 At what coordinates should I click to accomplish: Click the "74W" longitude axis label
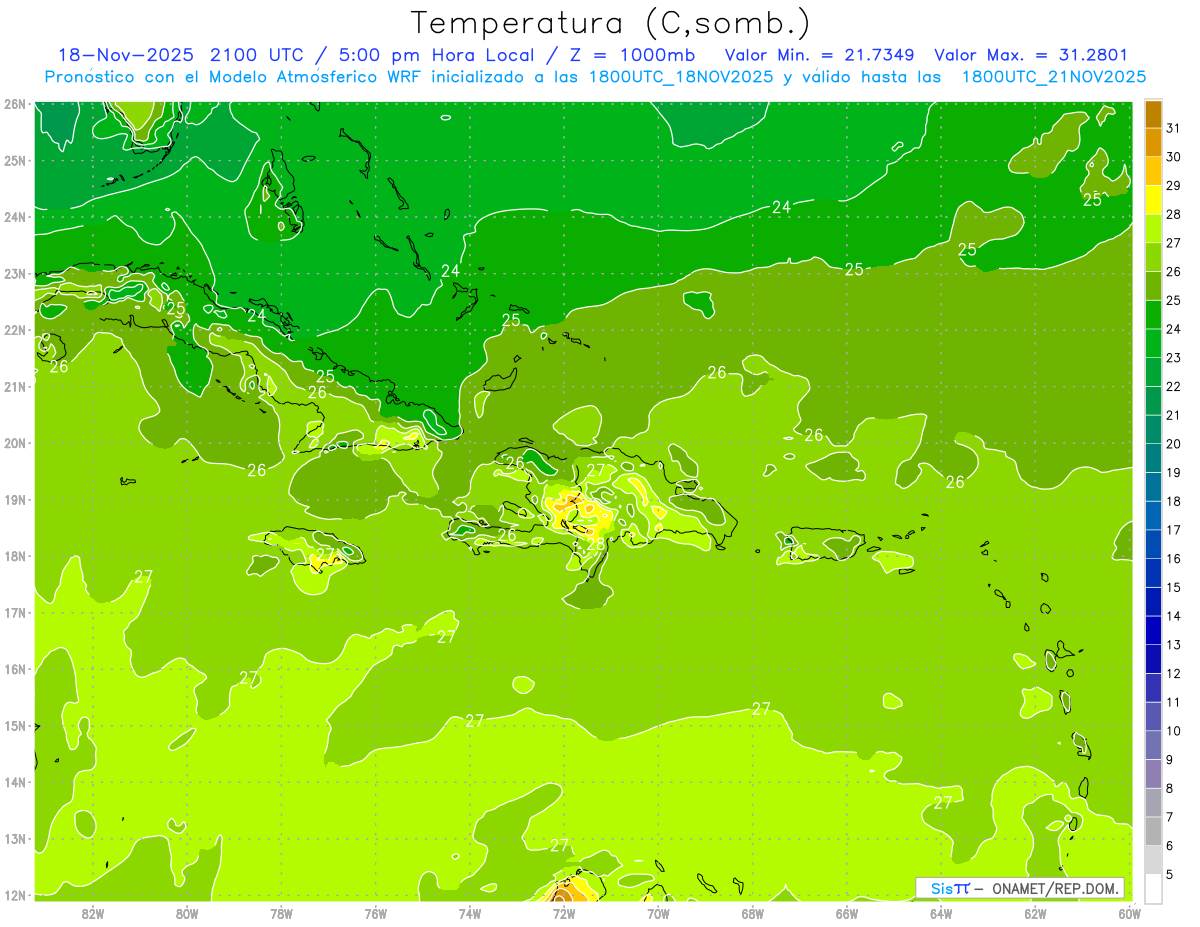click(x=469, y=912)
